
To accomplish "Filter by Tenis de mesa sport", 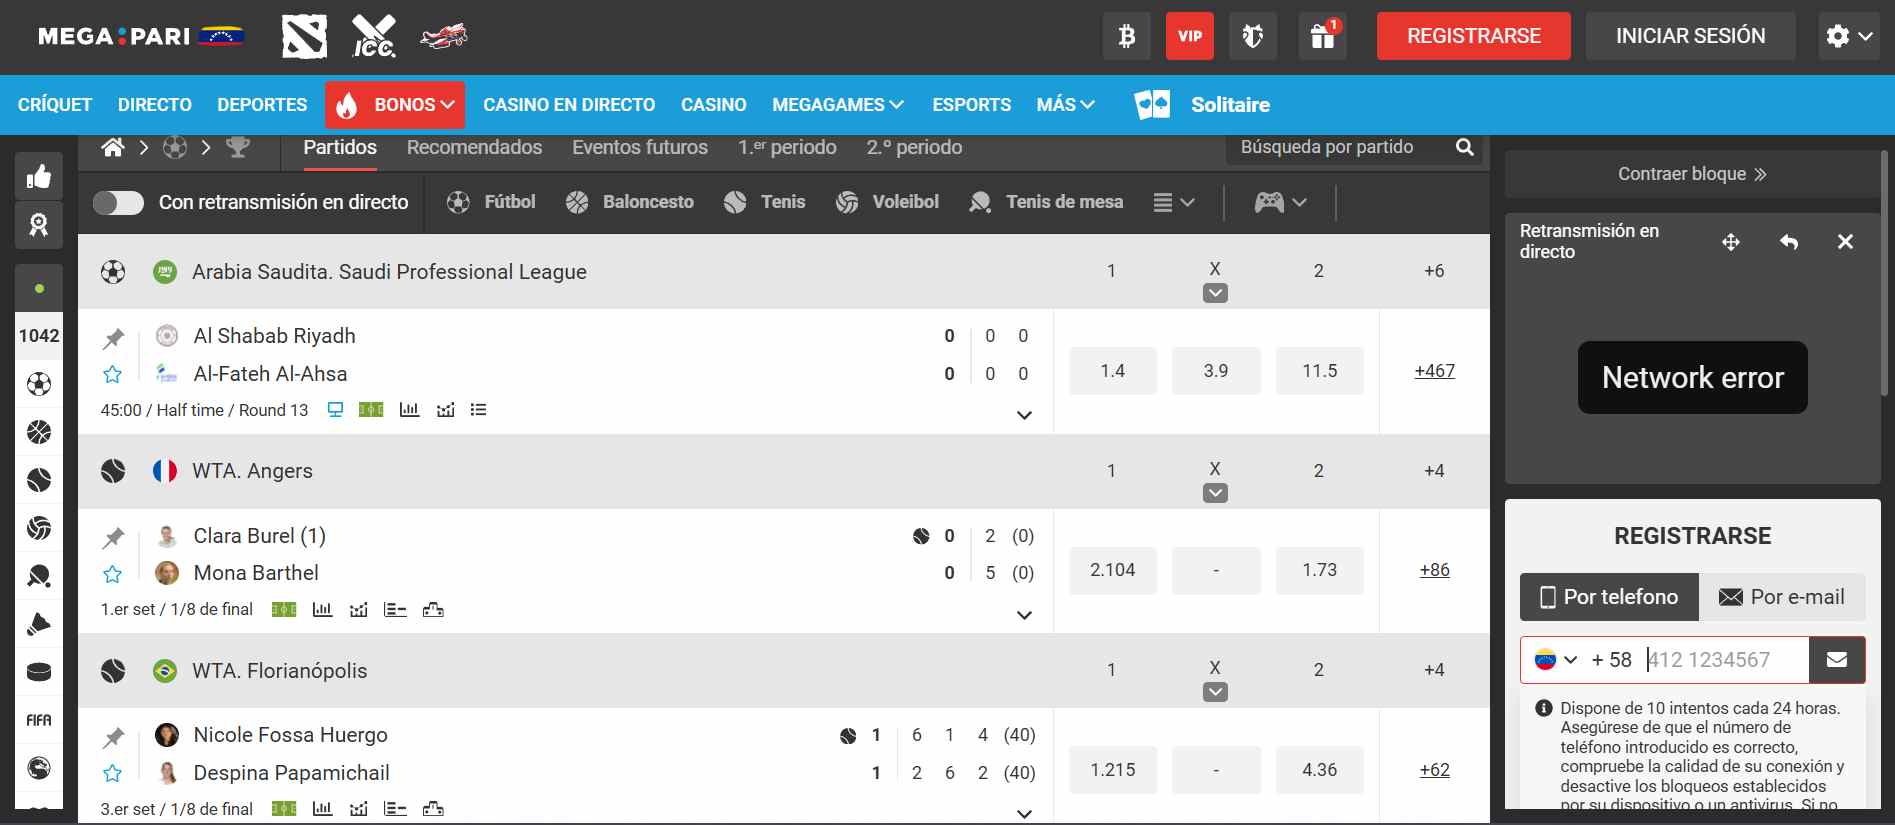I will [1046, 203].
